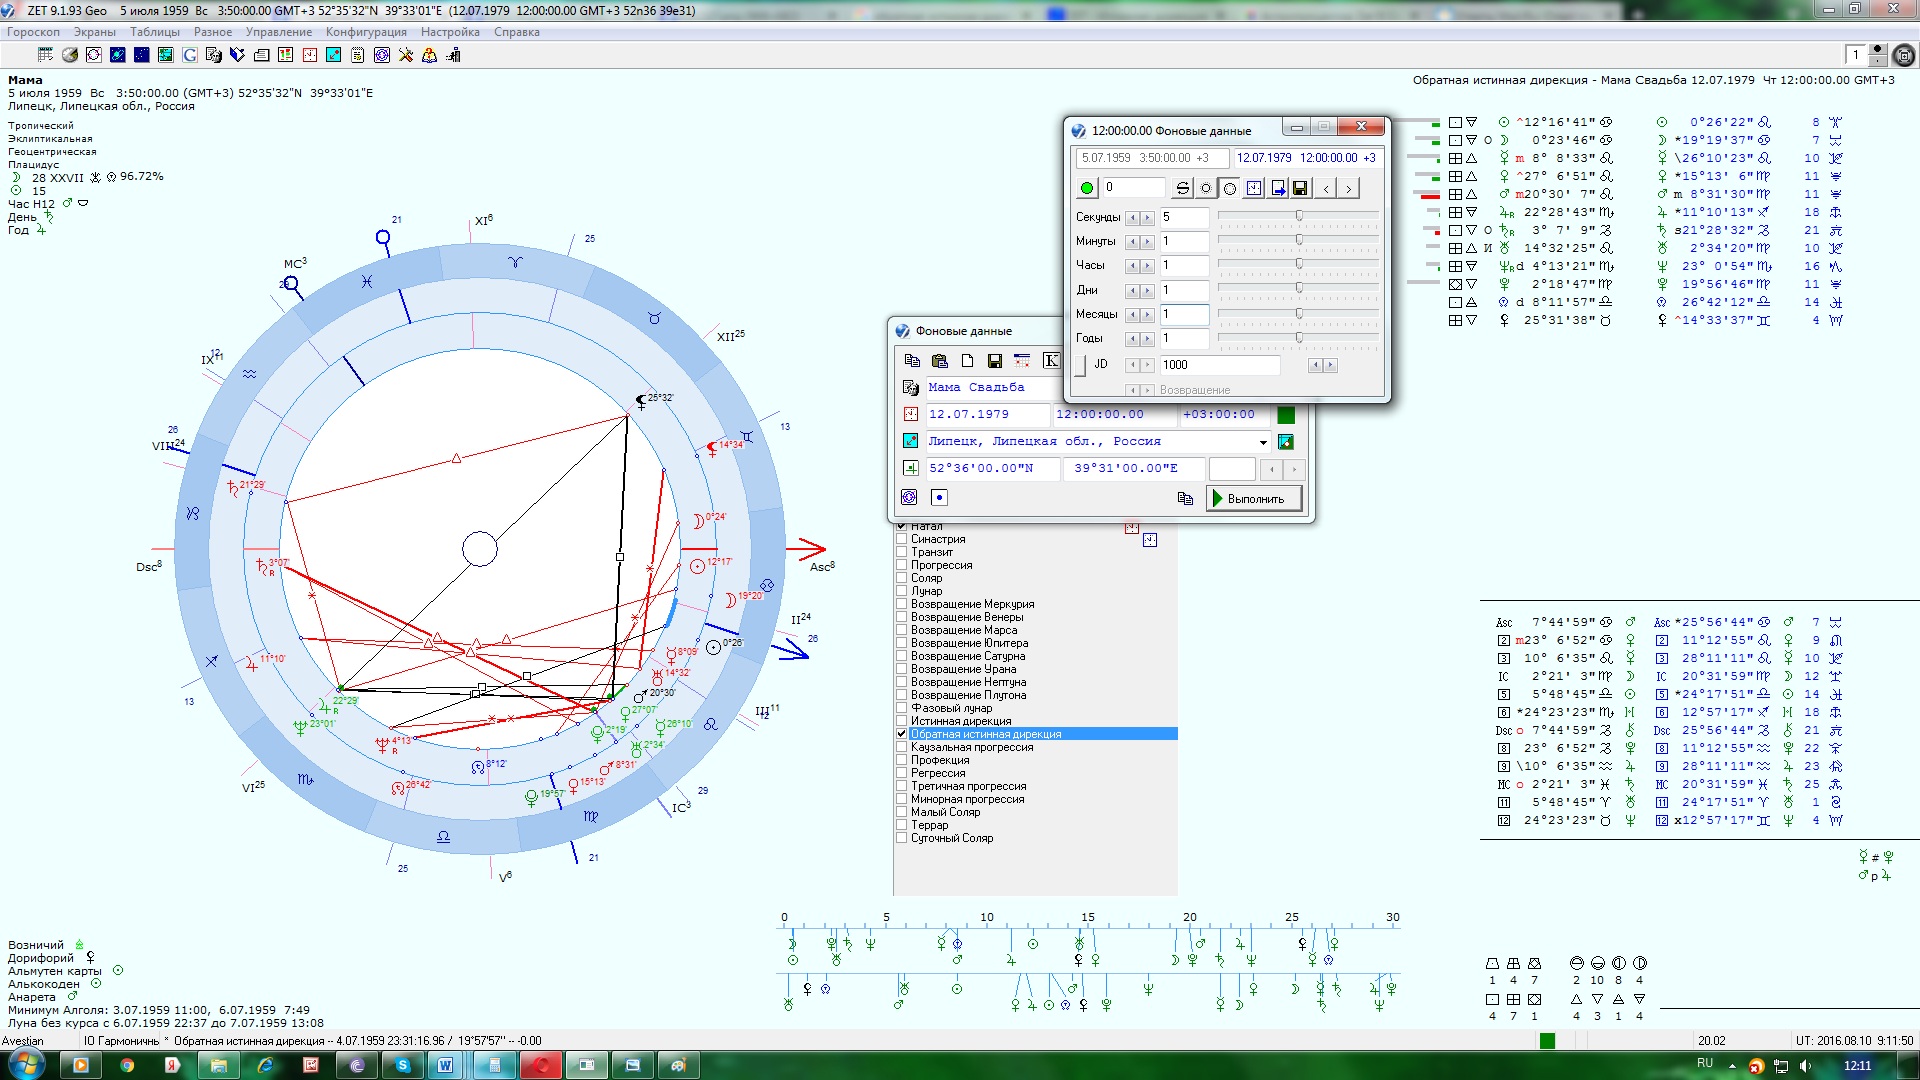Open the star sky map toolbar icon
1920x1080 pixels.
pyautogui.click(x=142, y=55)
